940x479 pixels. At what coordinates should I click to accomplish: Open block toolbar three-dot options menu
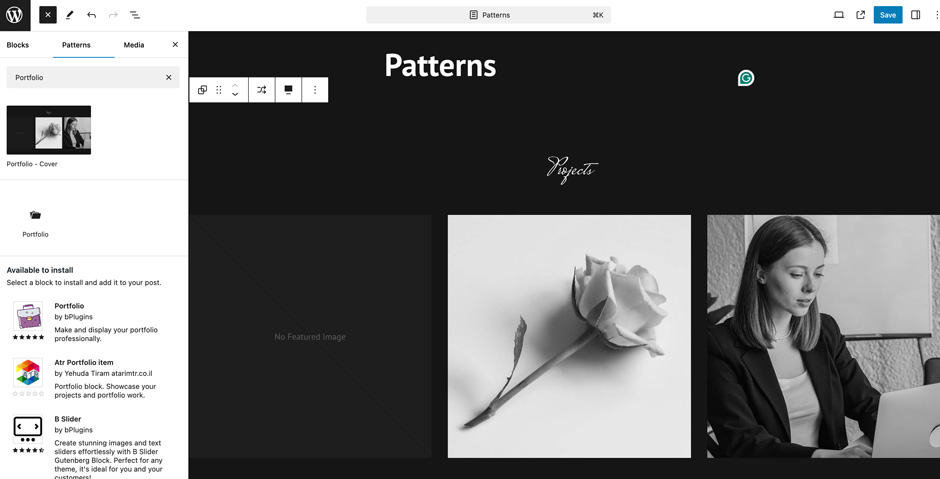click(x=315, y=90)
